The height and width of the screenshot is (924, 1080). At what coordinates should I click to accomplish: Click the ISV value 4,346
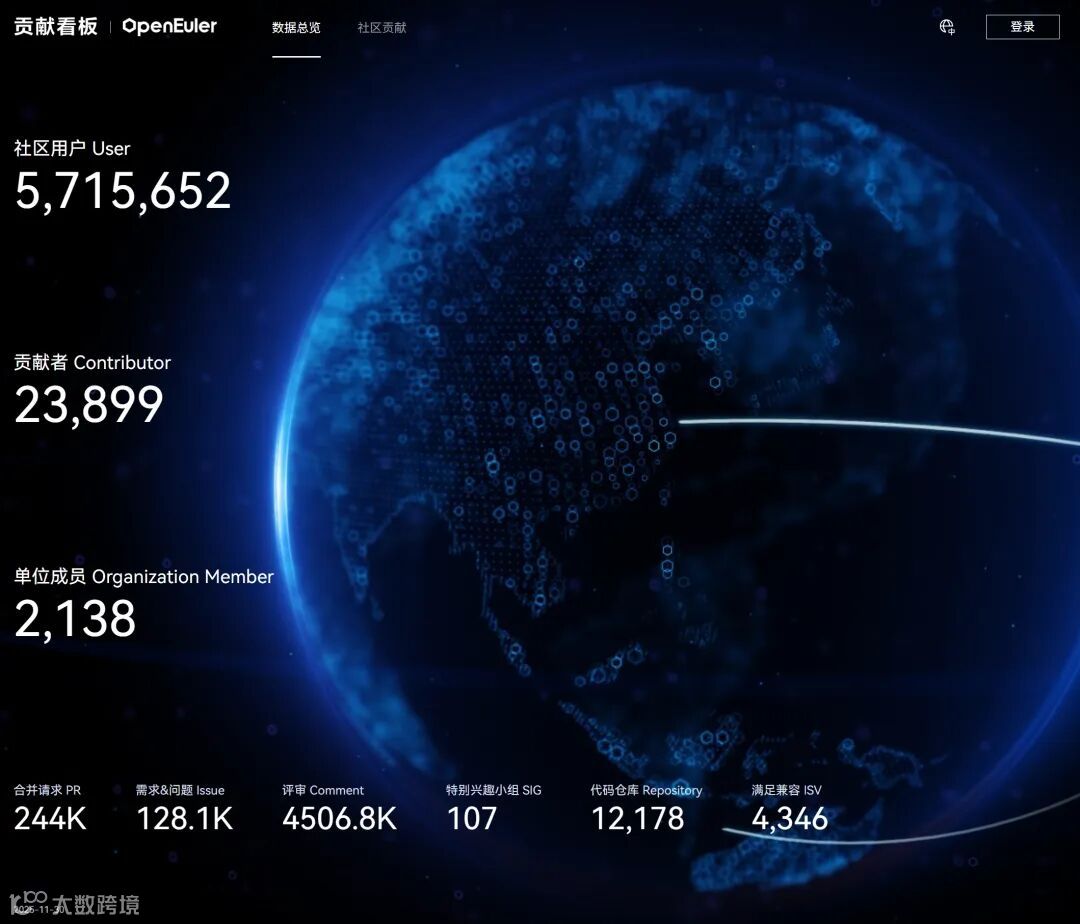point(789,819)
